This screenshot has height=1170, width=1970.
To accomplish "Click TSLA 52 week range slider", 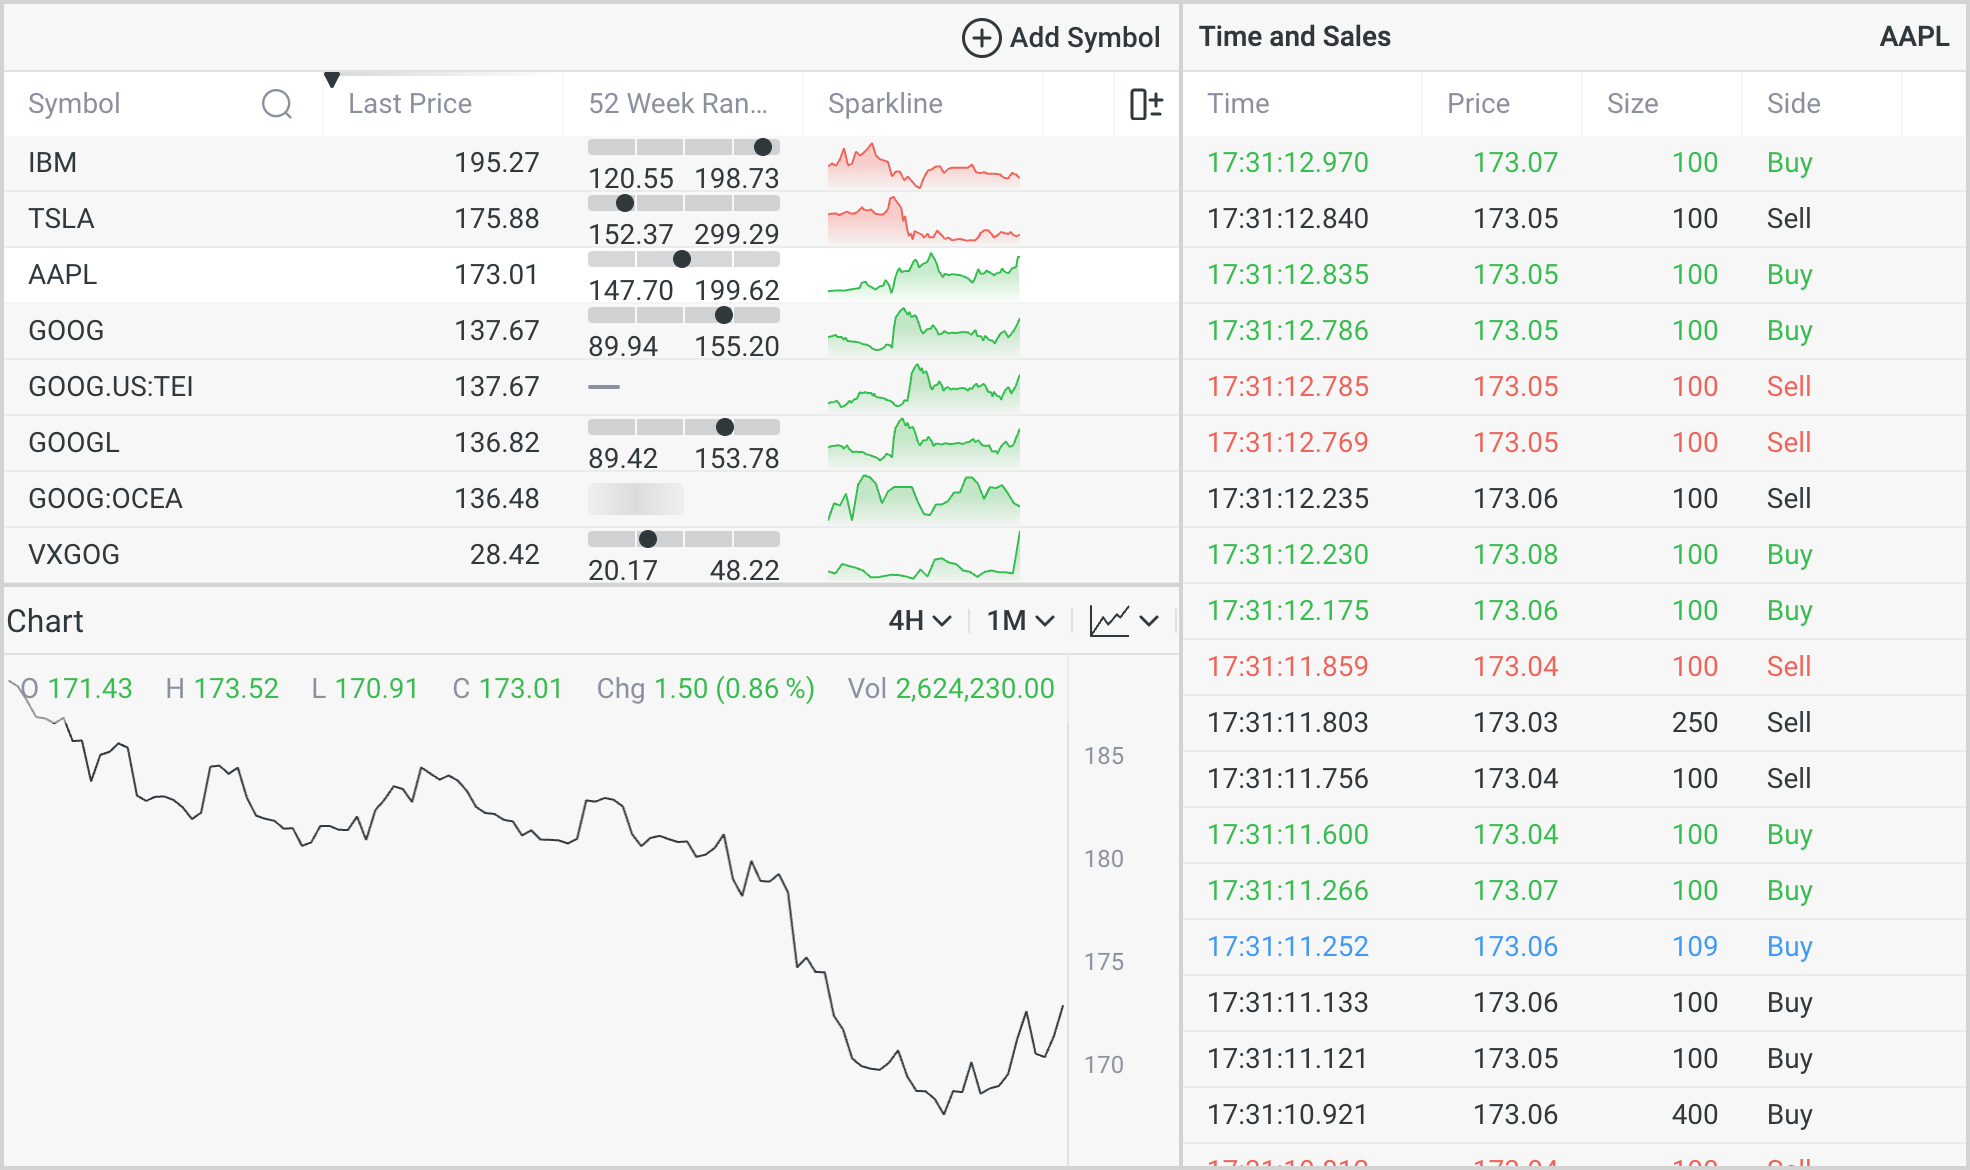I will 684,203.
